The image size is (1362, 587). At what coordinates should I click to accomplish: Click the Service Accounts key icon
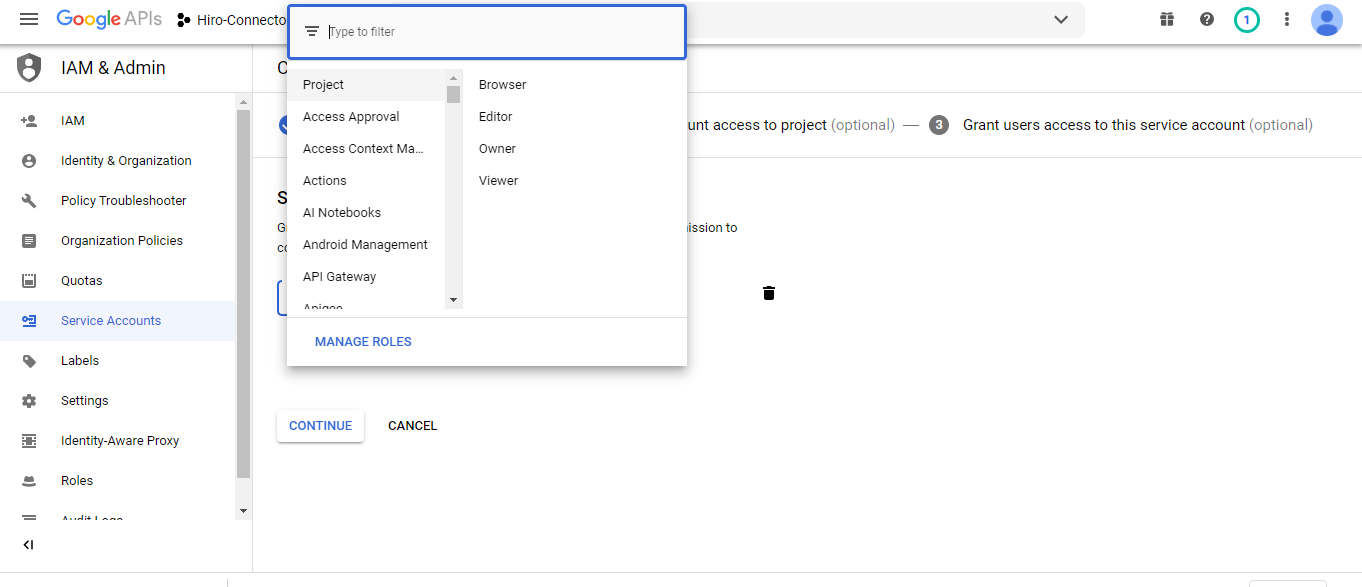29,321
